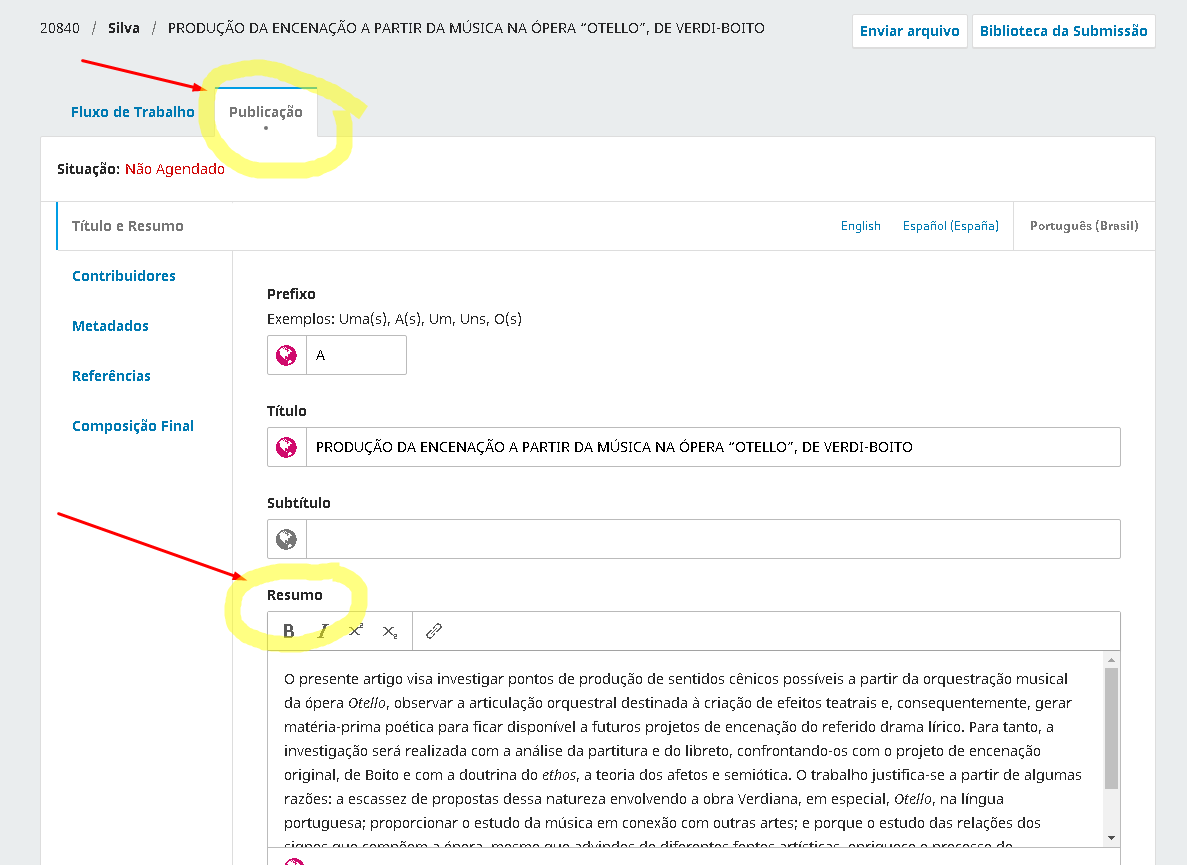Click the insert link icon
The image size is (1187, 865).
coord(434,631)
